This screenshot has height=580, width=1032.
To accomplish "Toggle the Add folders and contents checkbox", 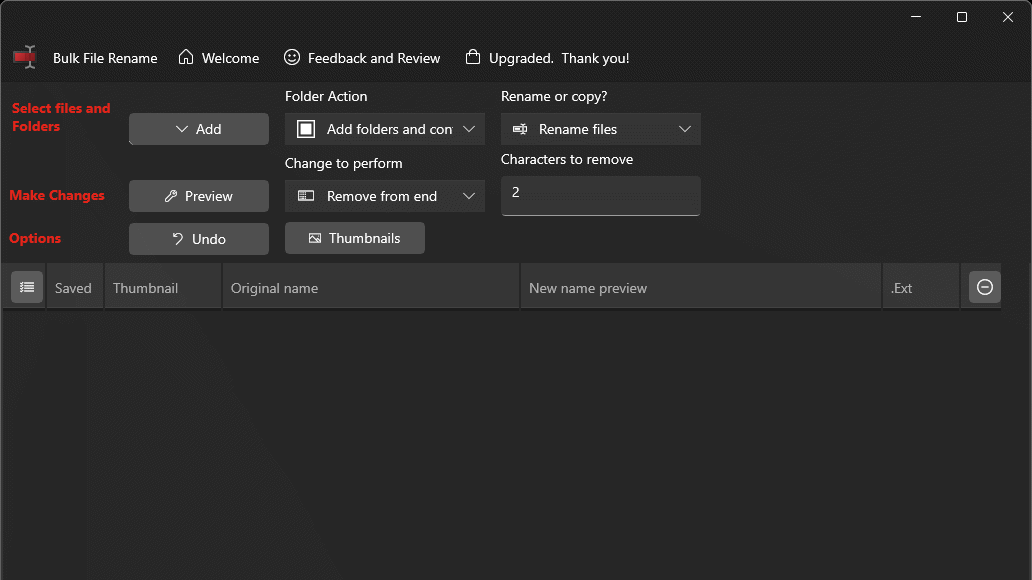I will click(x=306, y=129).
